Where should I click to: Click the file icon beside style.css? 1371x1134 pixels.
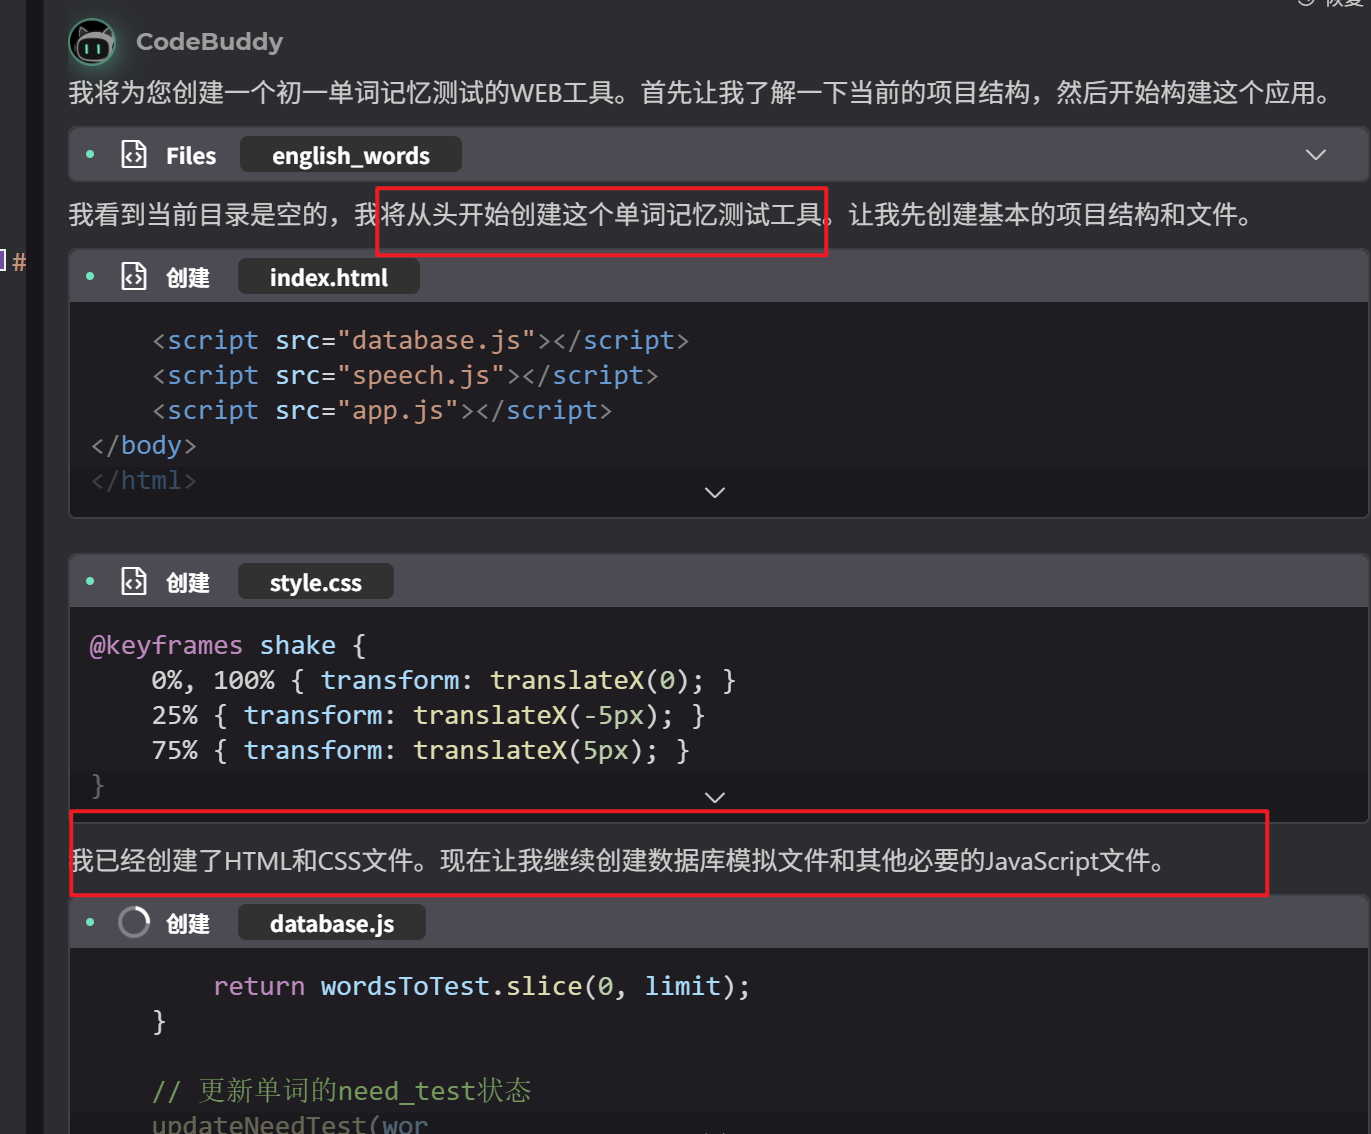[x=134, y=582]
